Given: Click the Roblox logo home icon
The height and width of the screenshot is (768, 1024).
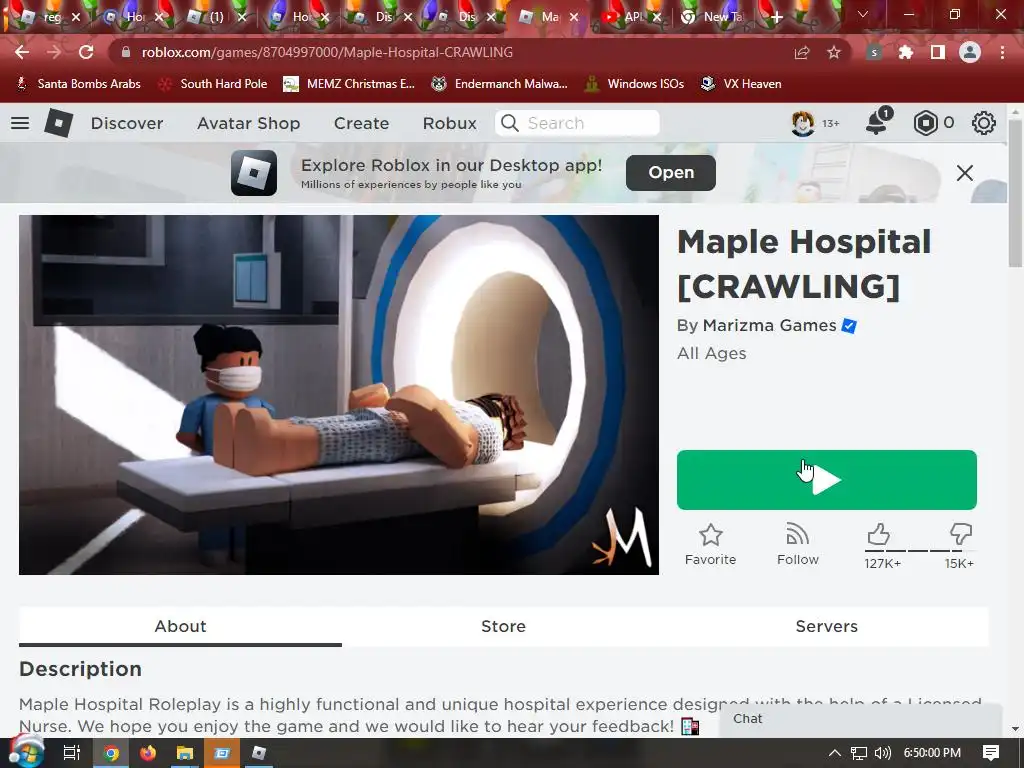Looking at the screenshot, I should click(58, 123).
